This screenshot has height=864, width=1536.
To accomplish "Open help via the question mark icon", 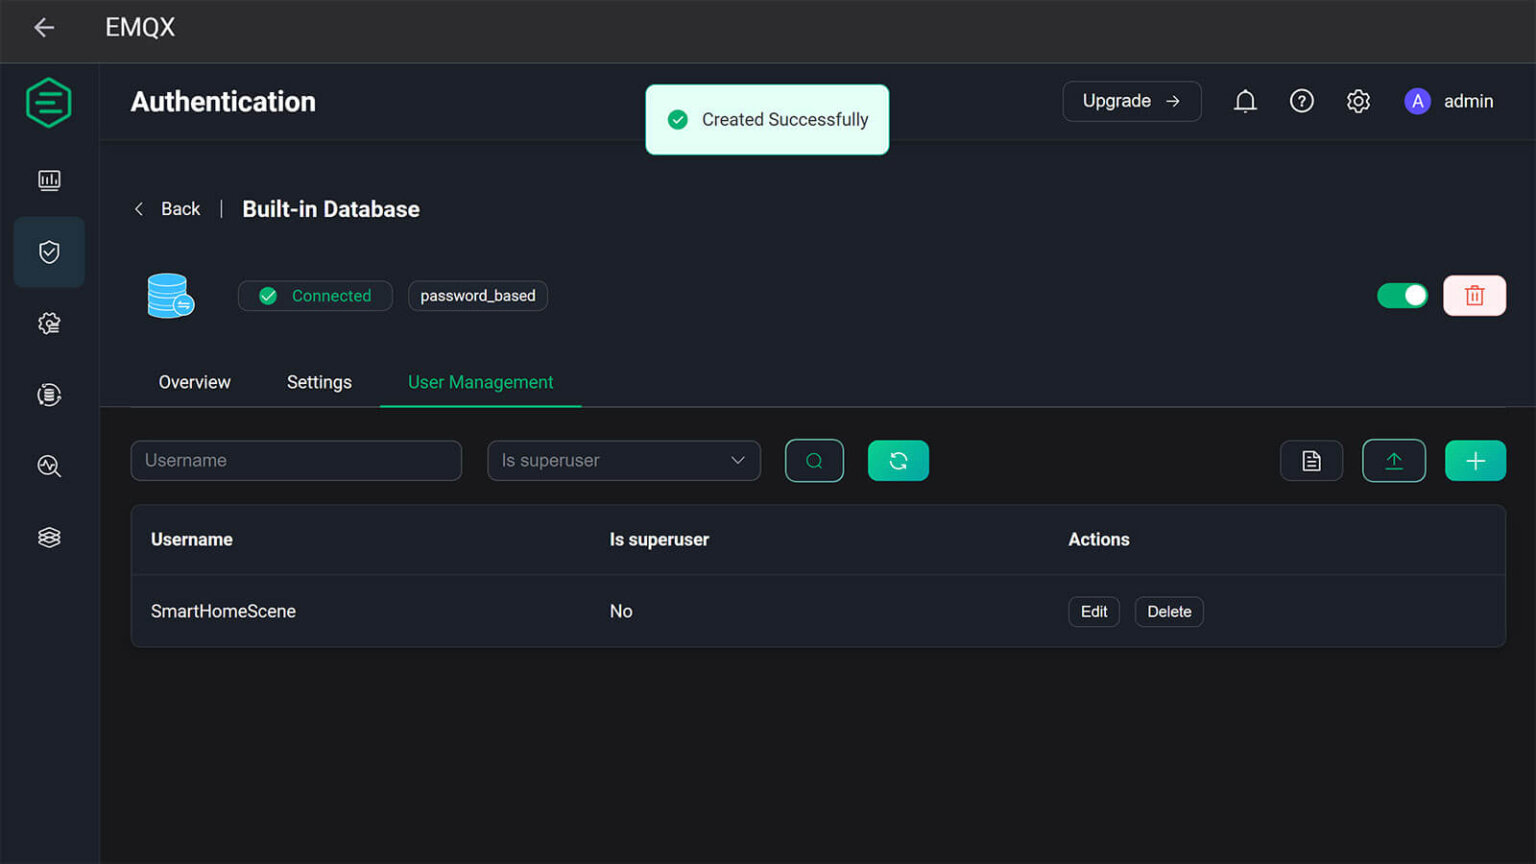I will coord(1301,101).
